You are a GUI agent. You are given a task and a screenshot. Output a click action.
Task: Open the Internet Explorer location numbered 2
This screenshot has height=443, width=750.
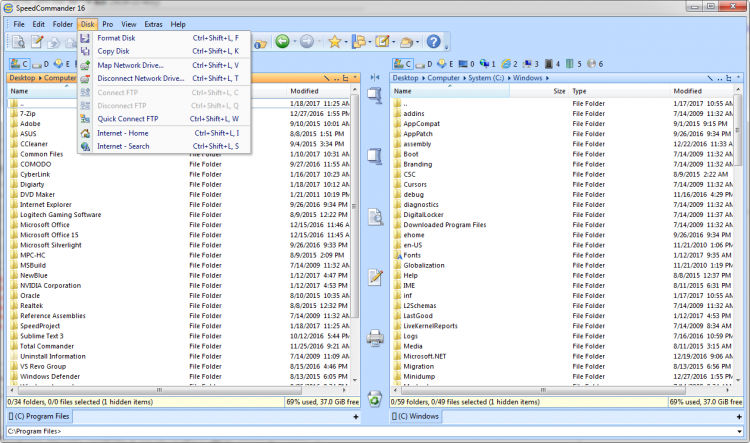[x=509, y=64]
